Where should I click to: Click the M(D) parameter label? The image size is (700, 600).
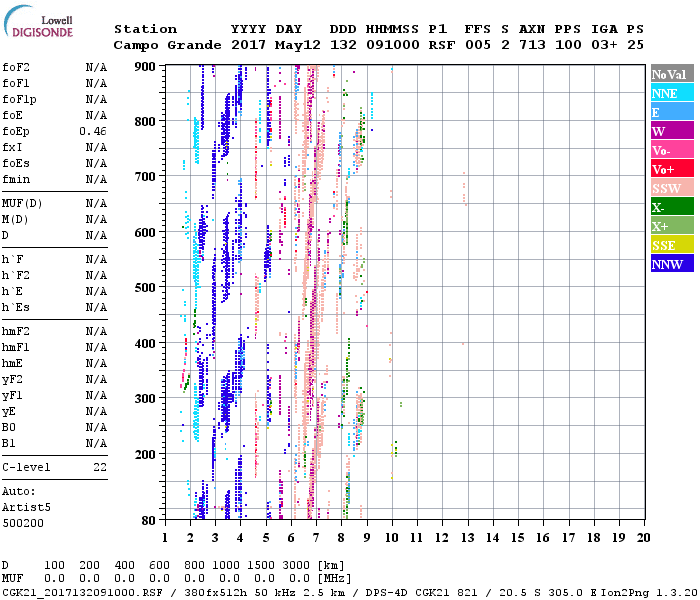[x=15, y=220]
